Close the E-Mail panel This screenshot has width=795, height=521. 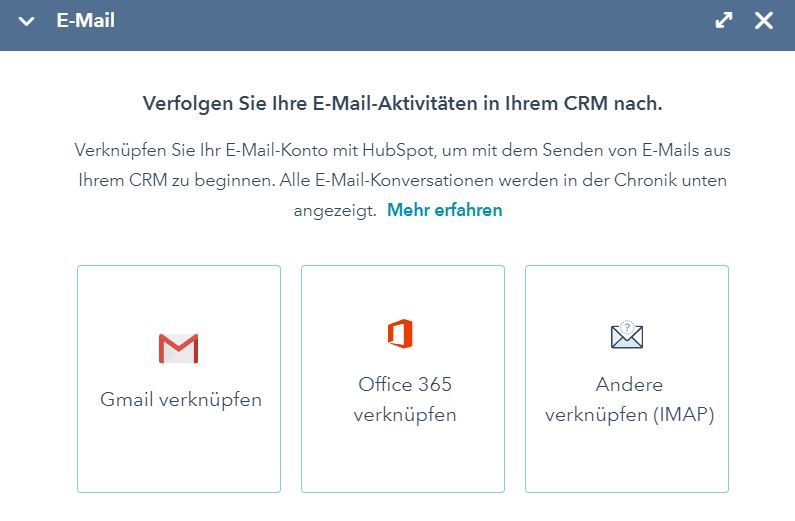[764, 21]
